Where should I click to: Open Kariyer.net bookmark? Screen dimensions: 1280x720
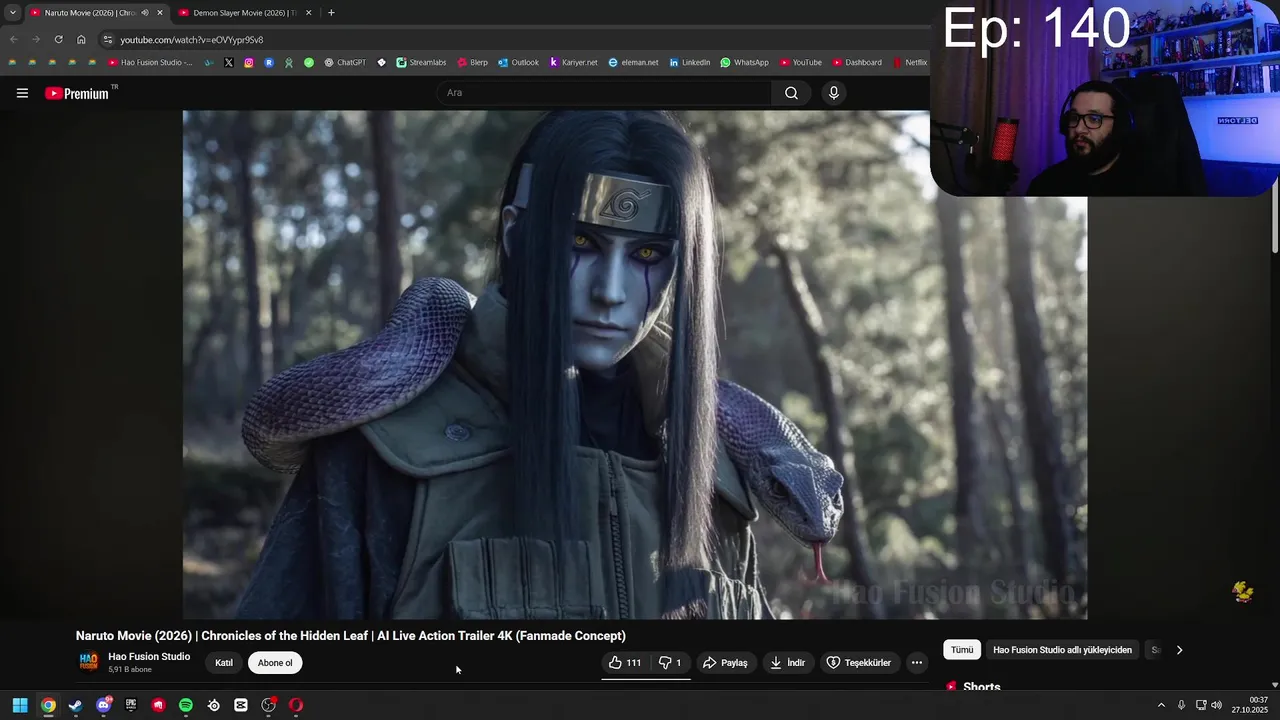(x=572, y=62)
